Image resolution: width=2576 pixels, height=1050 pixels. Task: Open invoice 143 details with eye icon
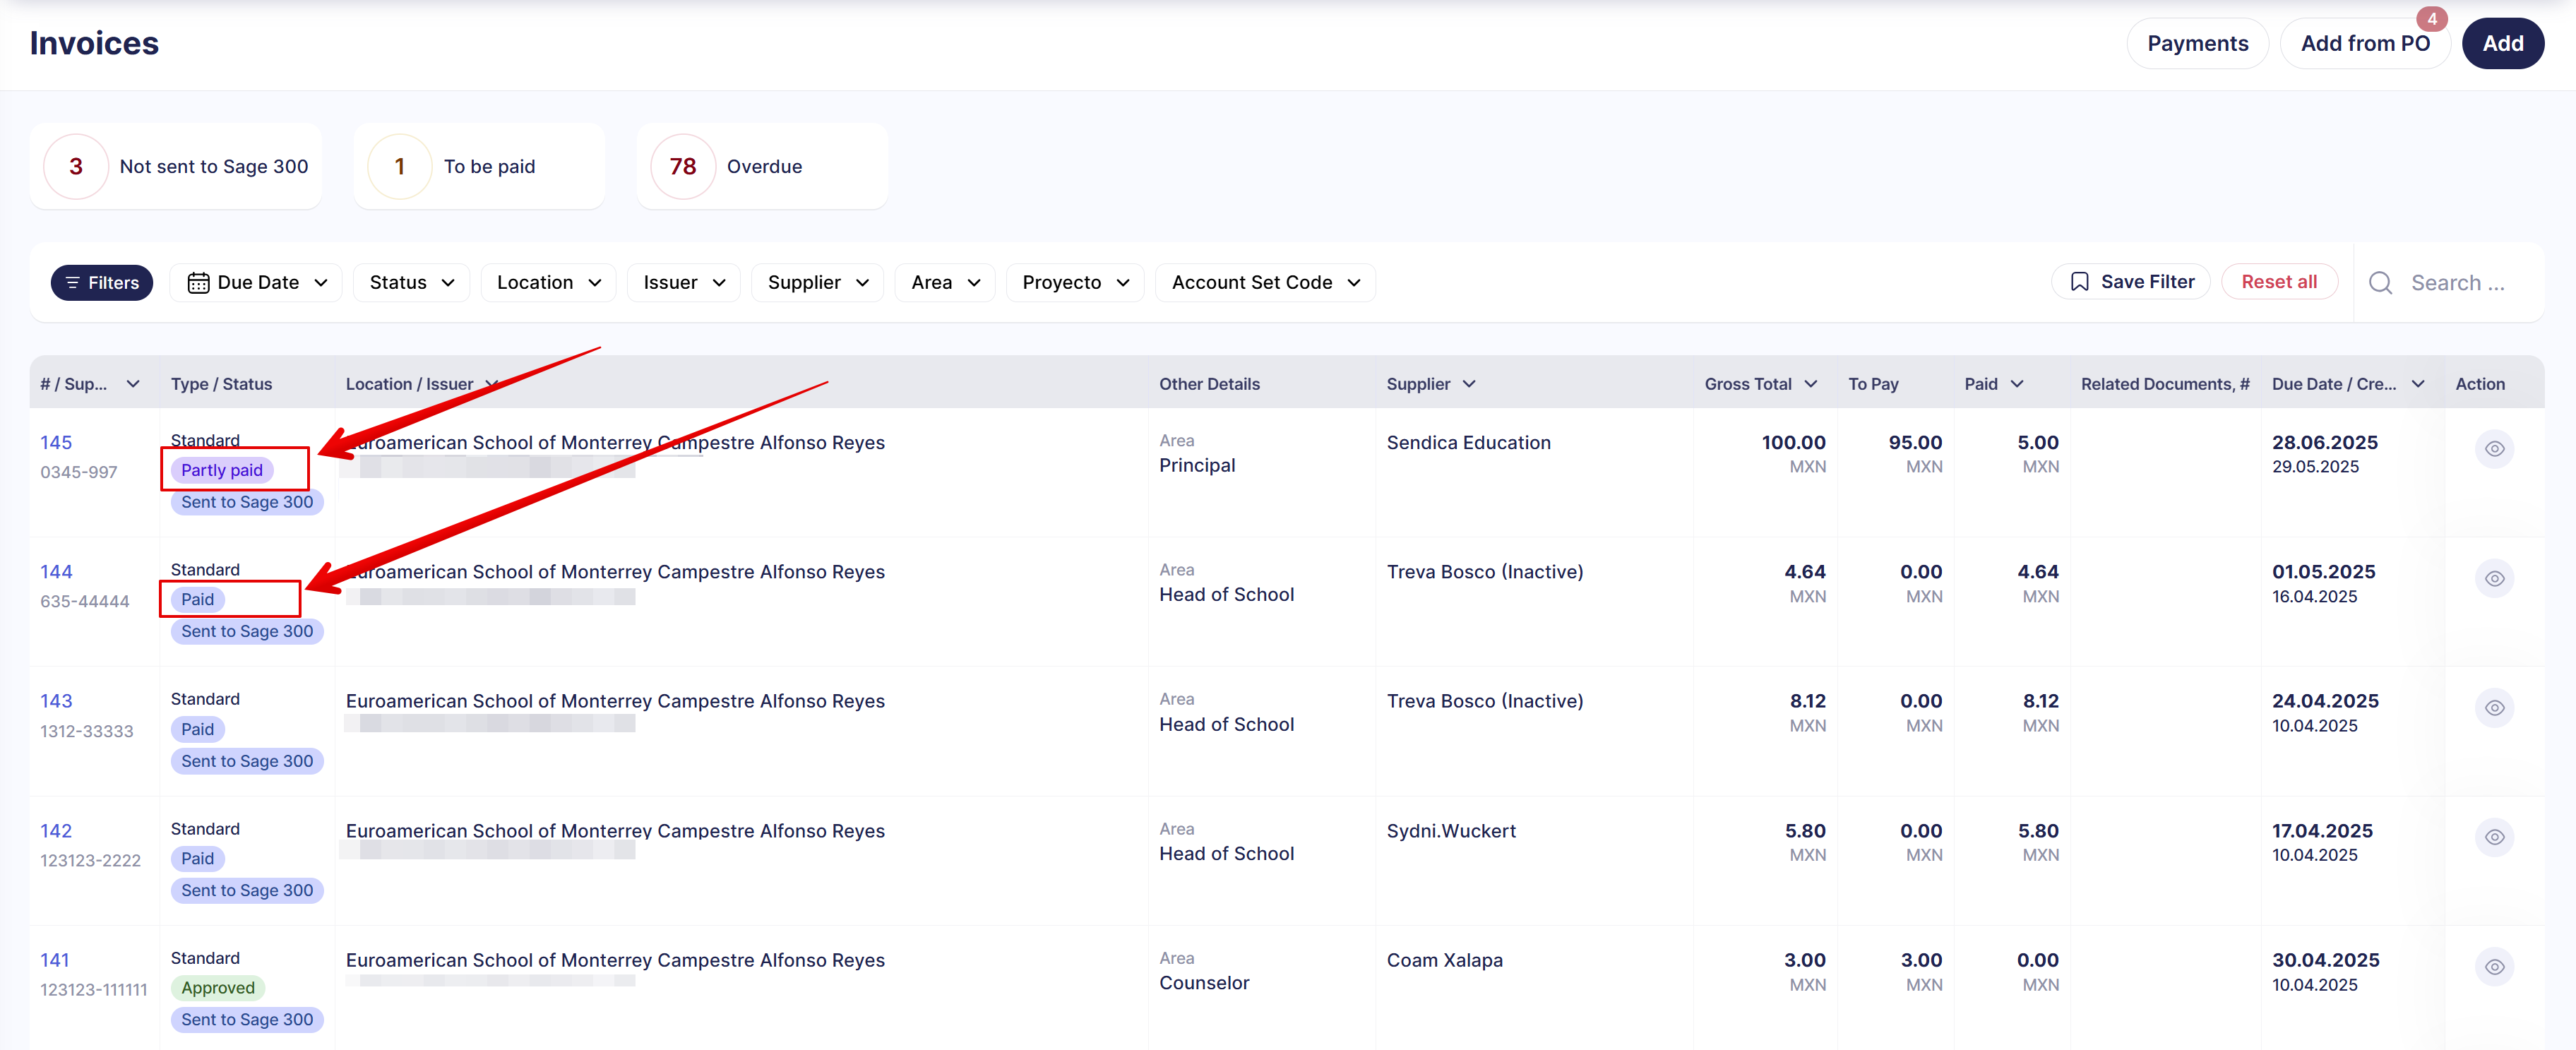pos(2494,708)
